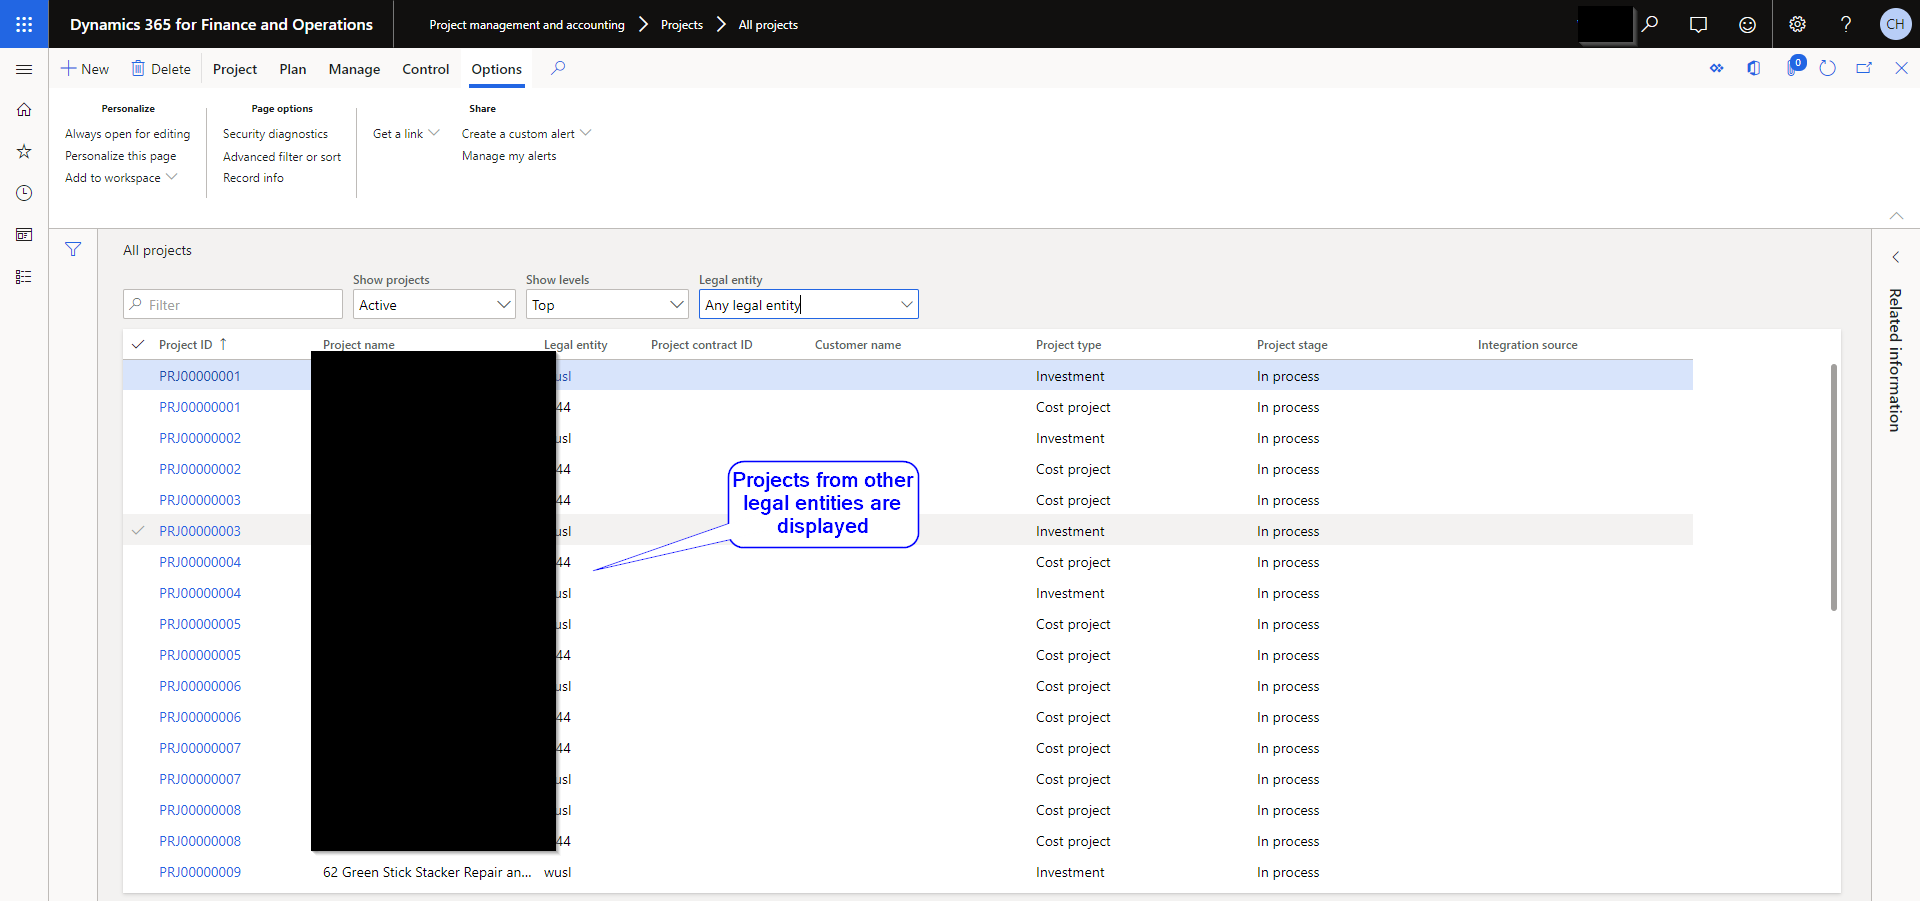The height and width of the screenshot is (901, 1920).
Task: Click the action pane search magnifier
Action: click(558, 68)
